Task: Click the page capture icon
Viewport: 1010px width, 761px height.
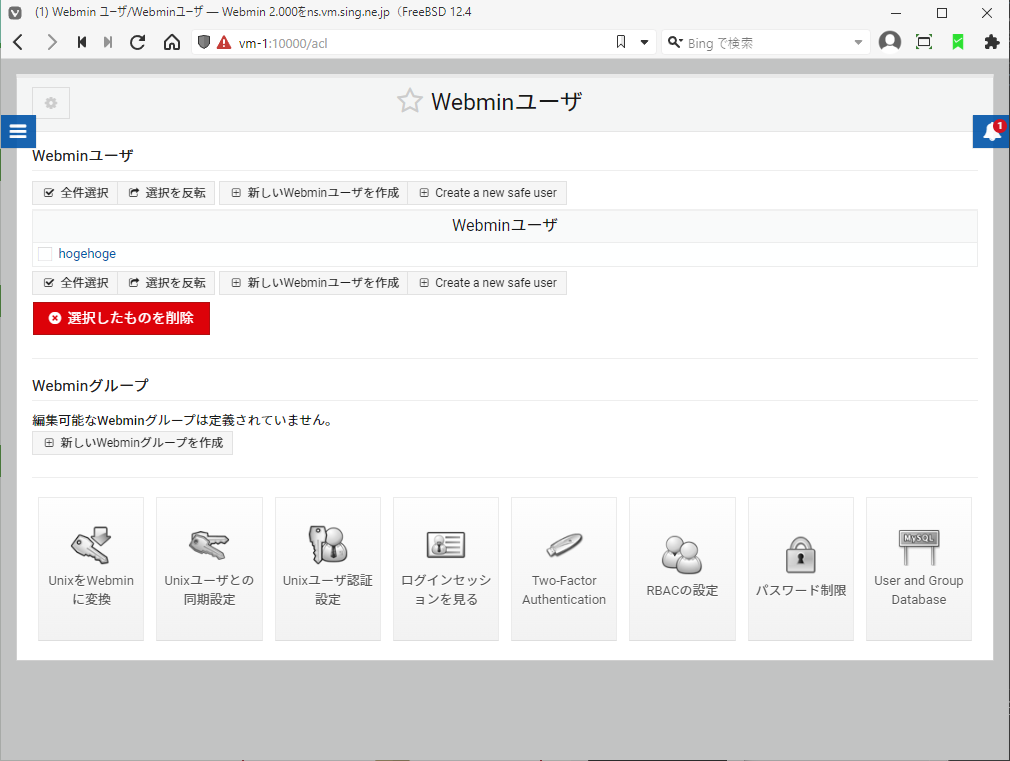Action: (x=924, y=43)
